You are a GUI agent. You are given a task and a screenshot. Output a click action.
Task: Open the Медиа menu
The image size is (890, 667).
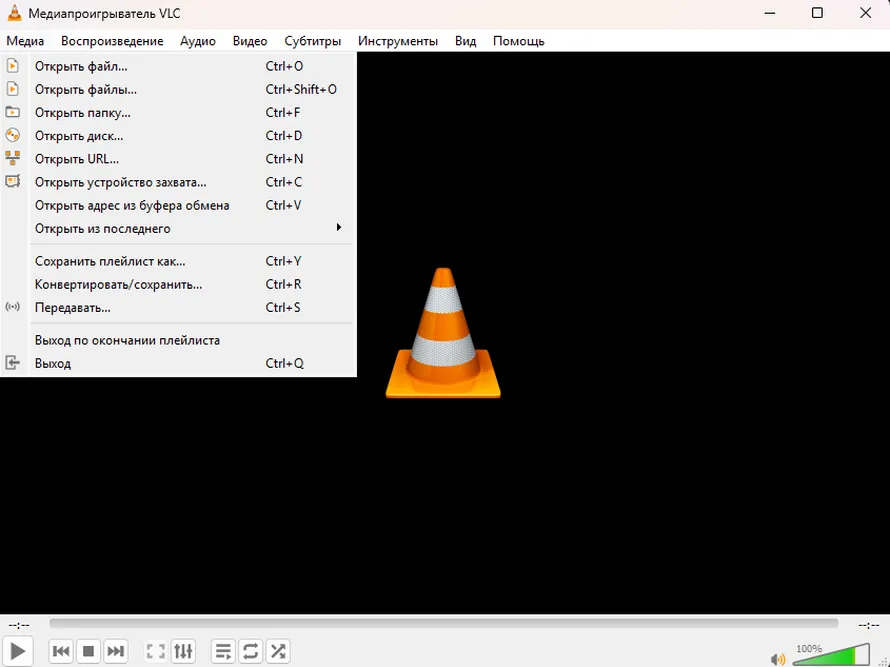tap(26, 41)
